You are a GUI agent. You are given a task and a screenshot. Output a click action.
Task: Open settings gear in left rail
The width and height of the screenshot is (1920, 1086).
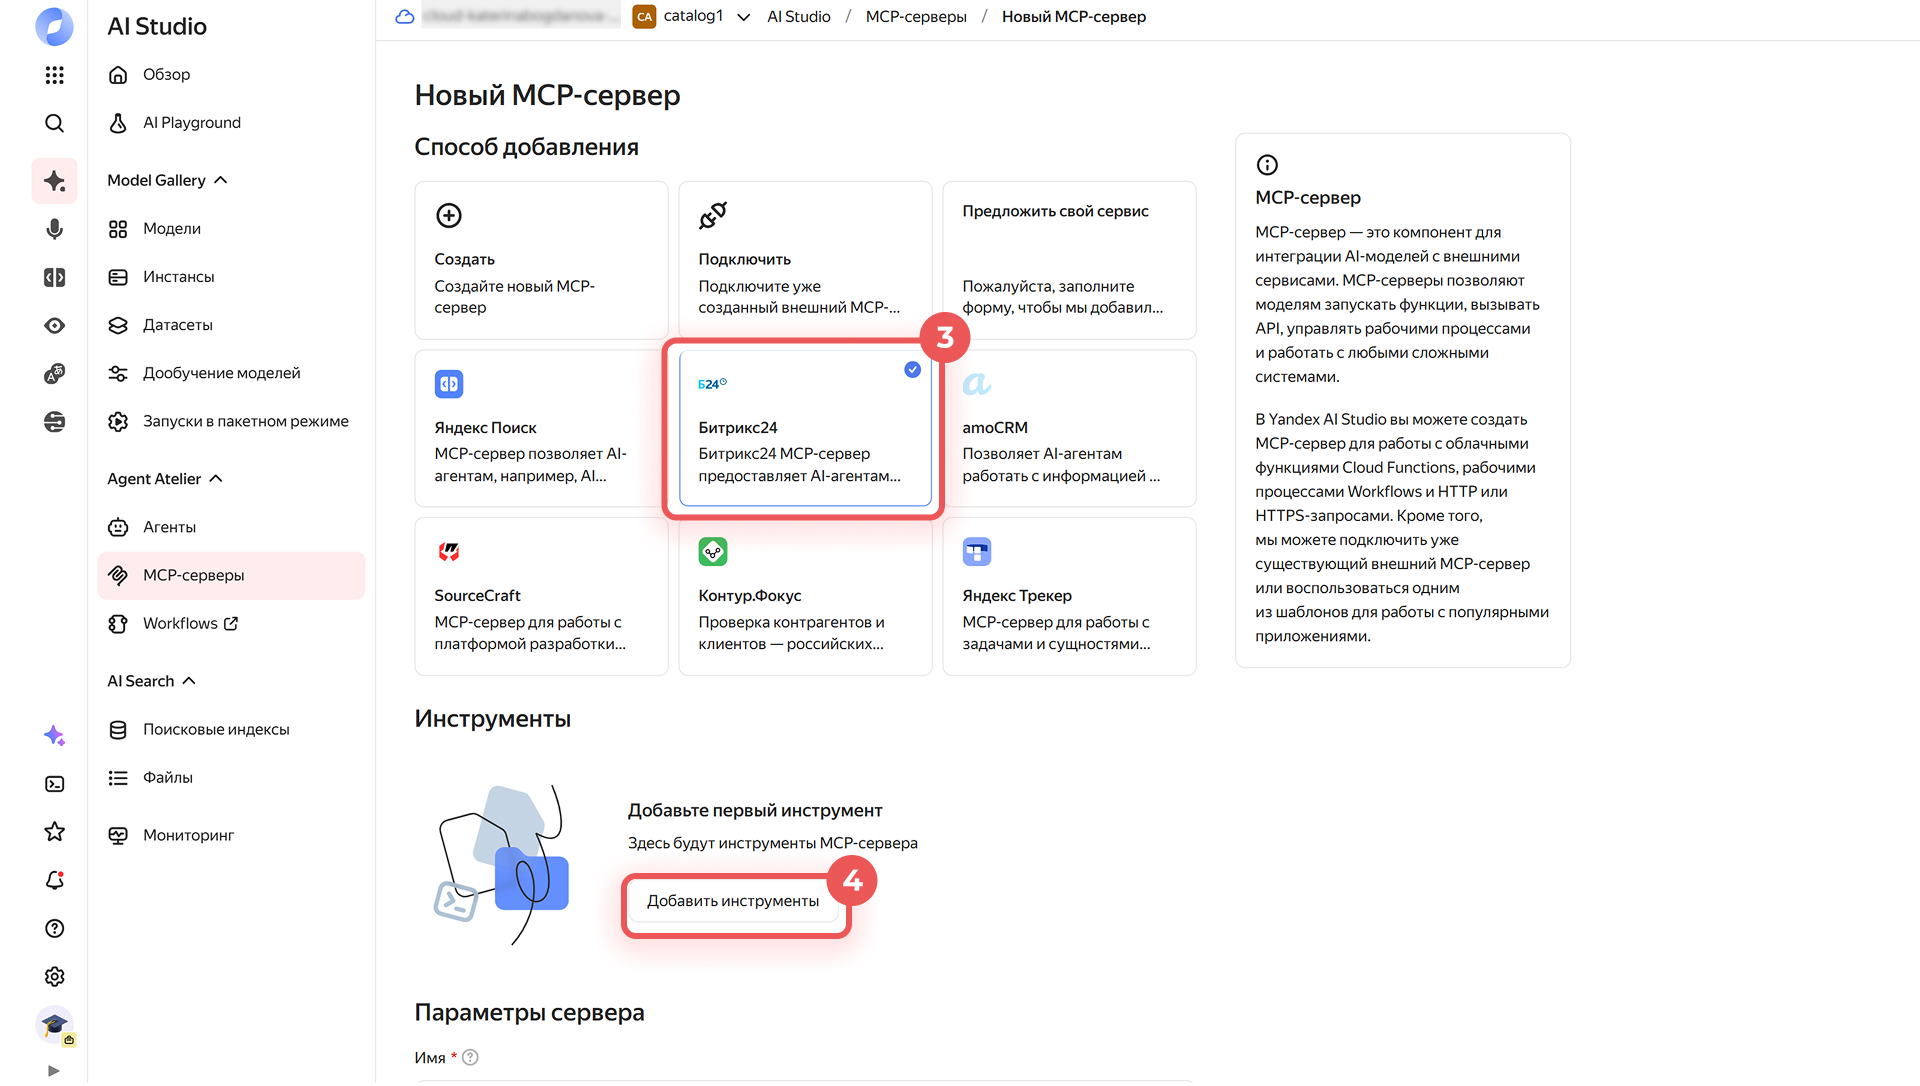[x=54, y=977]
